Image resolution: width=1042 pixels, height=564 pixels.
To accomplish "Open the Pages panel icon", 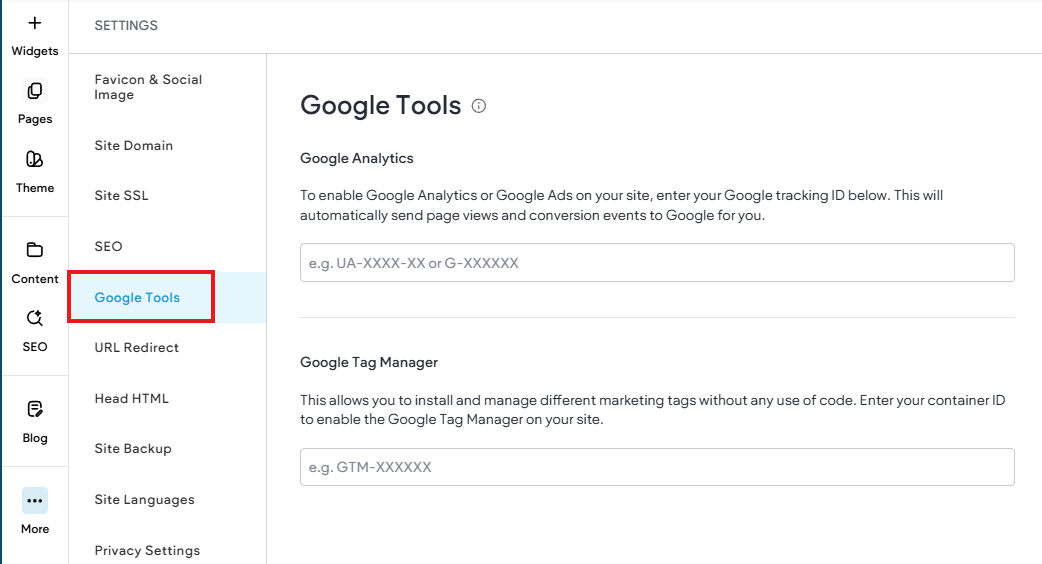I will tap(35, 90).
